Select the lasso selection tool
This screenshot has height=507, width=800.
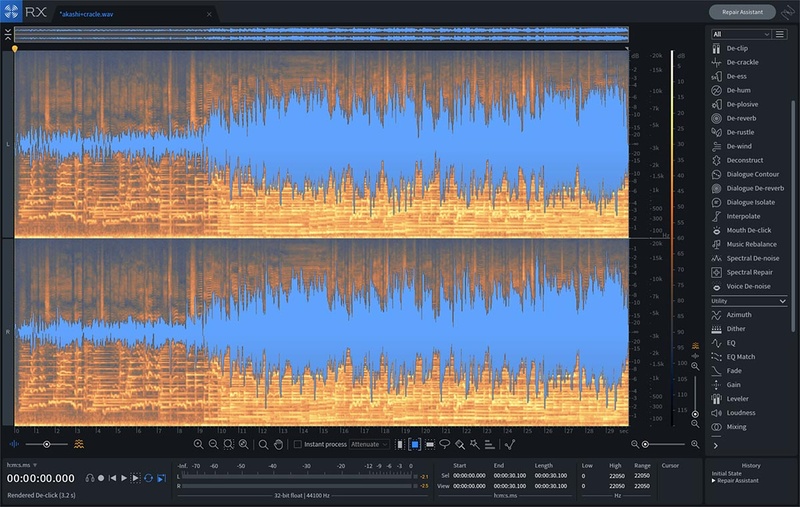click(x=444, y=444)
